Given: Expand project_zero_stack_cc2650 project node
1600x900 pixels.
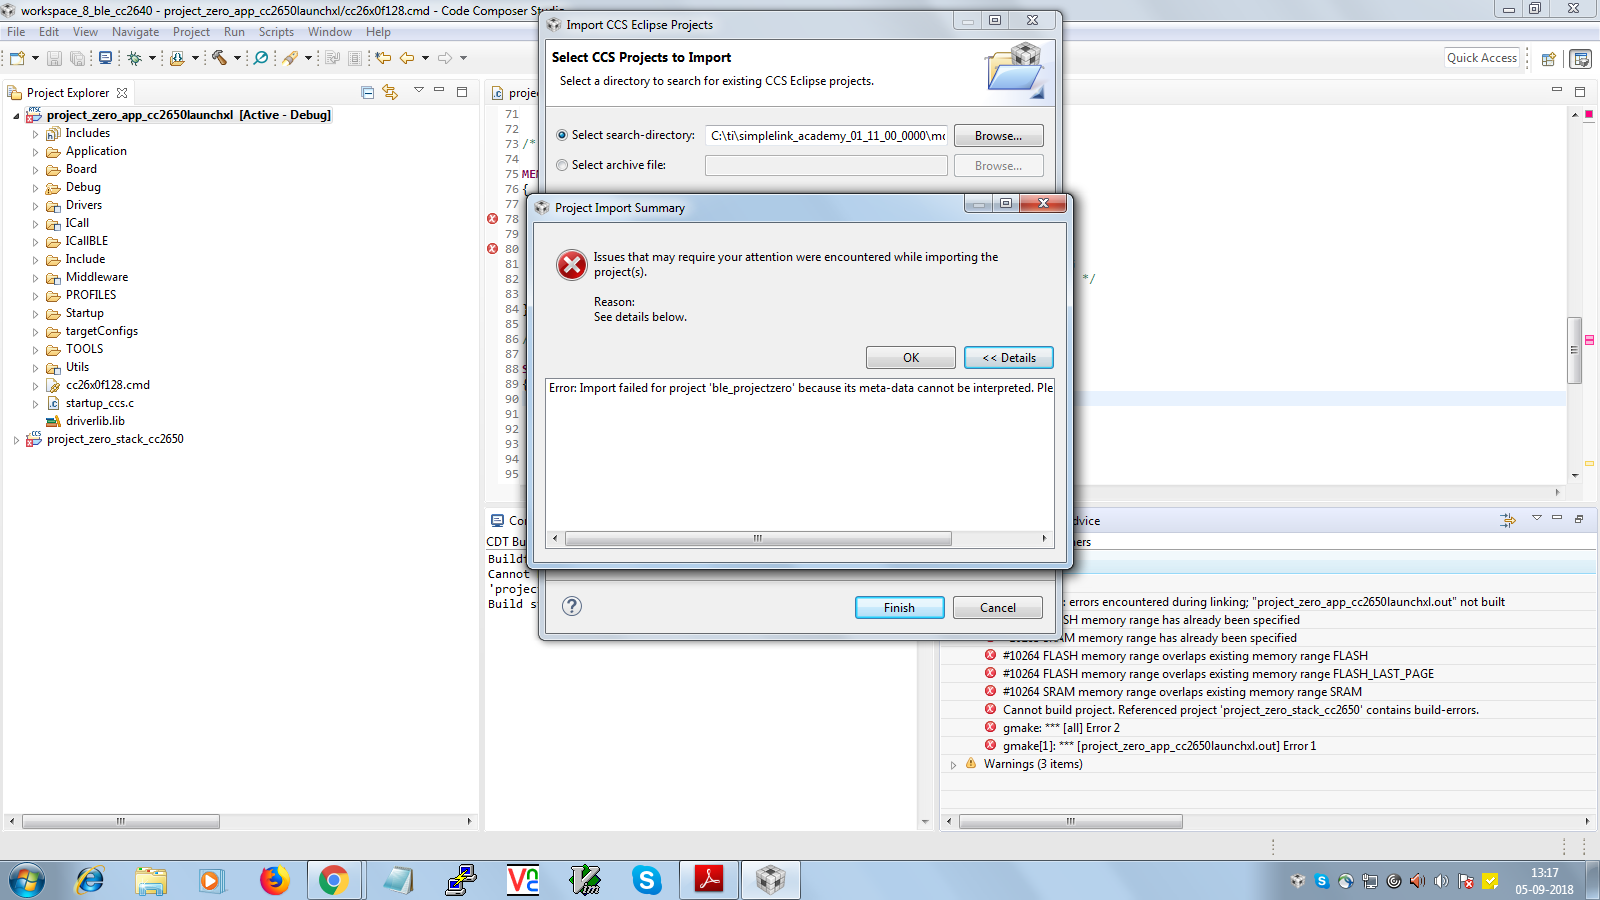Looking at the screenshot, I should coord(16,440).
